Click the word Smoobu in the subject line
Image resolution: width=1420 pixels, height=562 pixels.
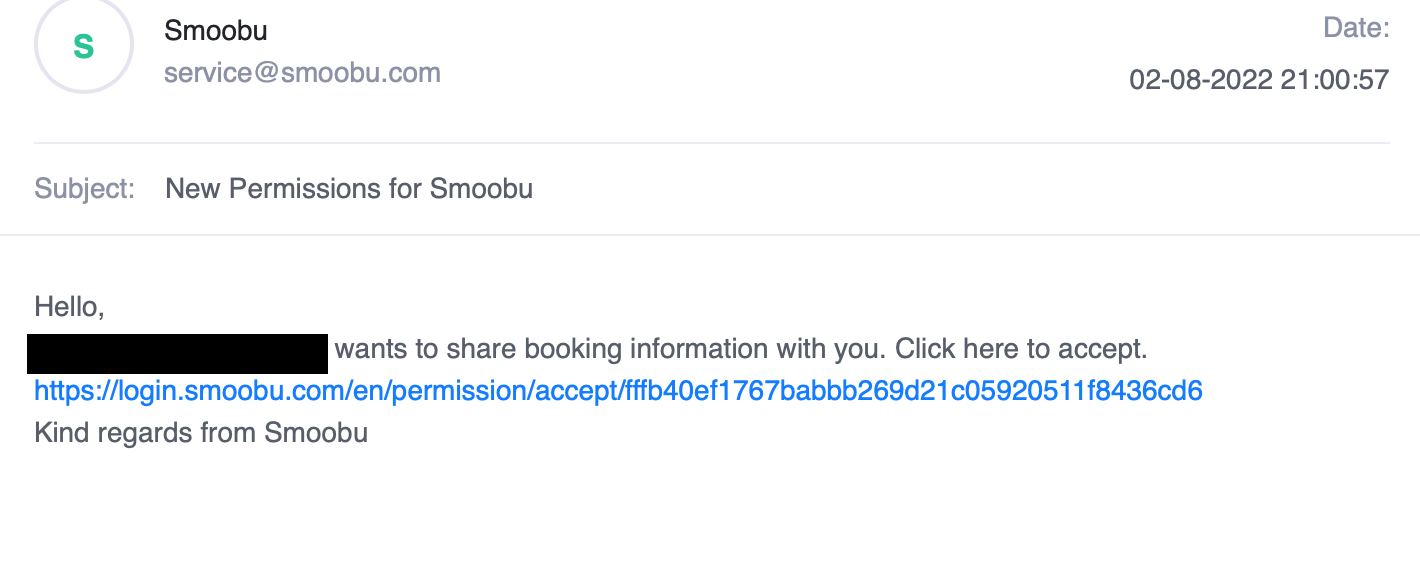481,189
